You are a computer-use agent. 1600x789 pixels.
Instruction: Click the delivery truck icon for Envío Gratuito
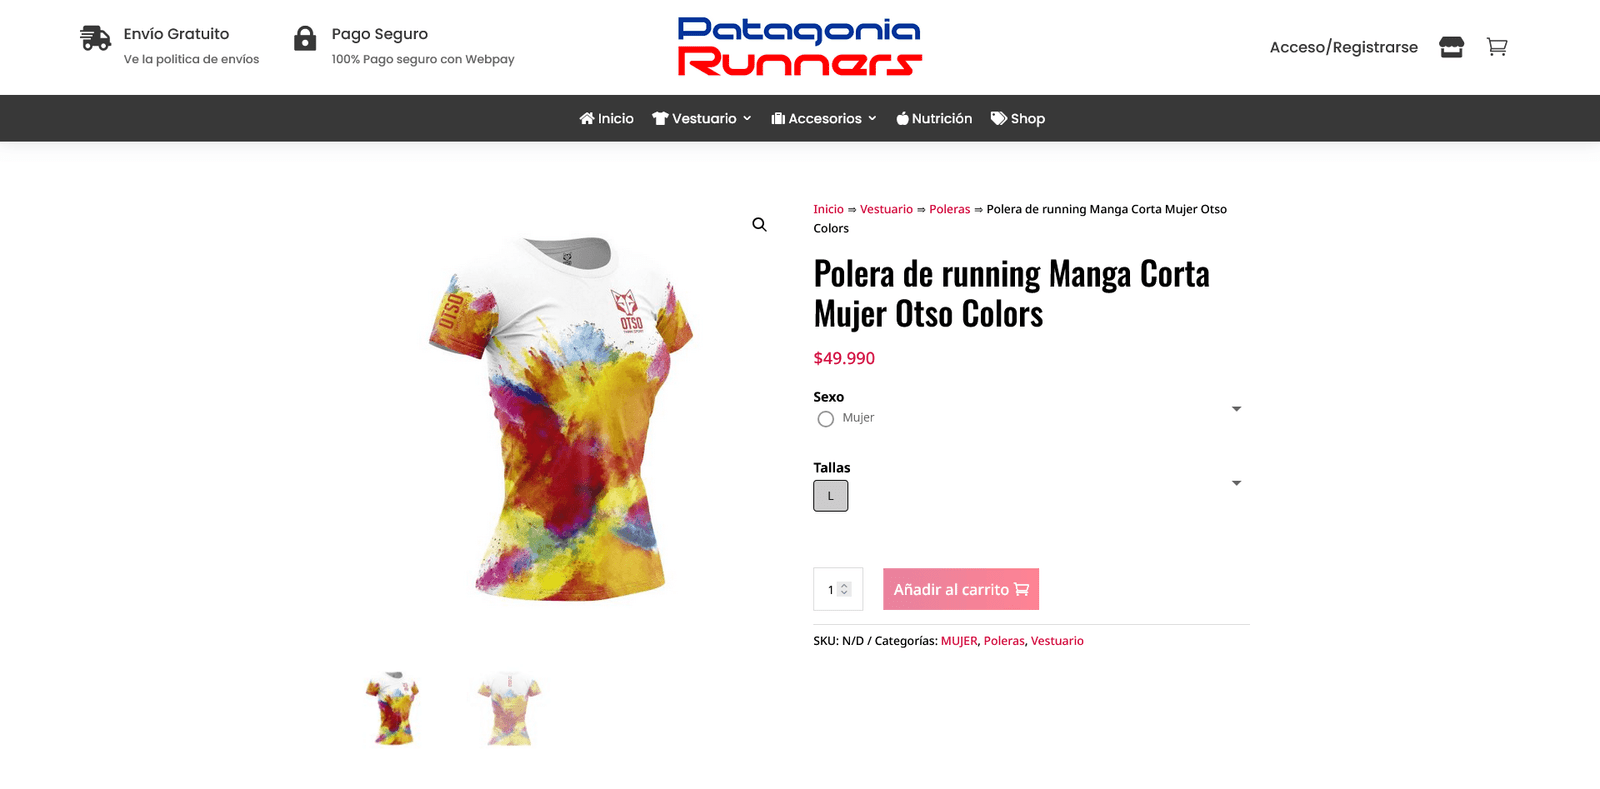tap(95, 39)
